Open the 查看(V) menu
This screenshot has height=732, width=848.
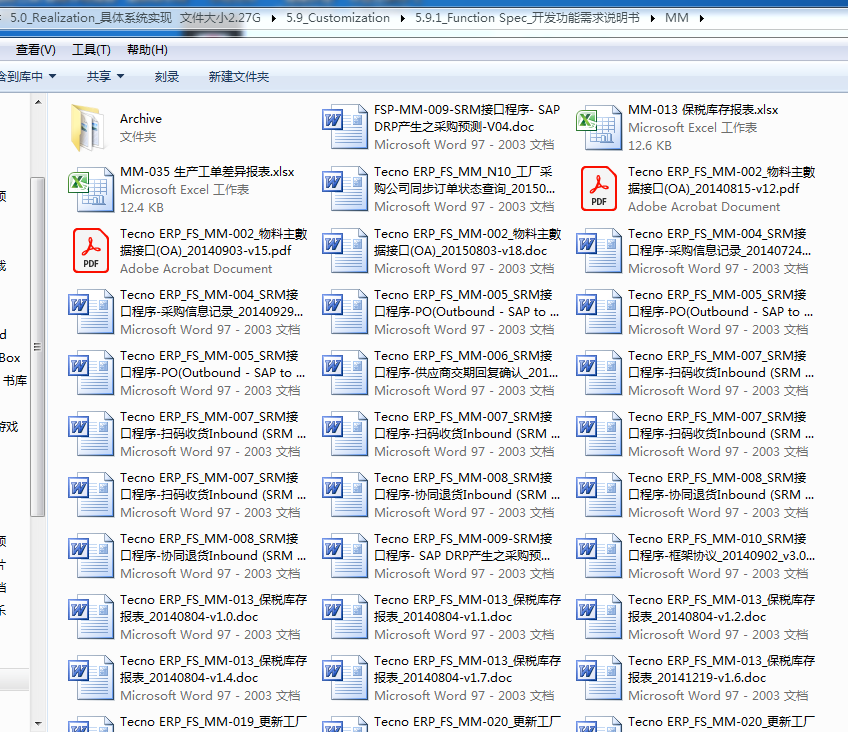(36, 50)
